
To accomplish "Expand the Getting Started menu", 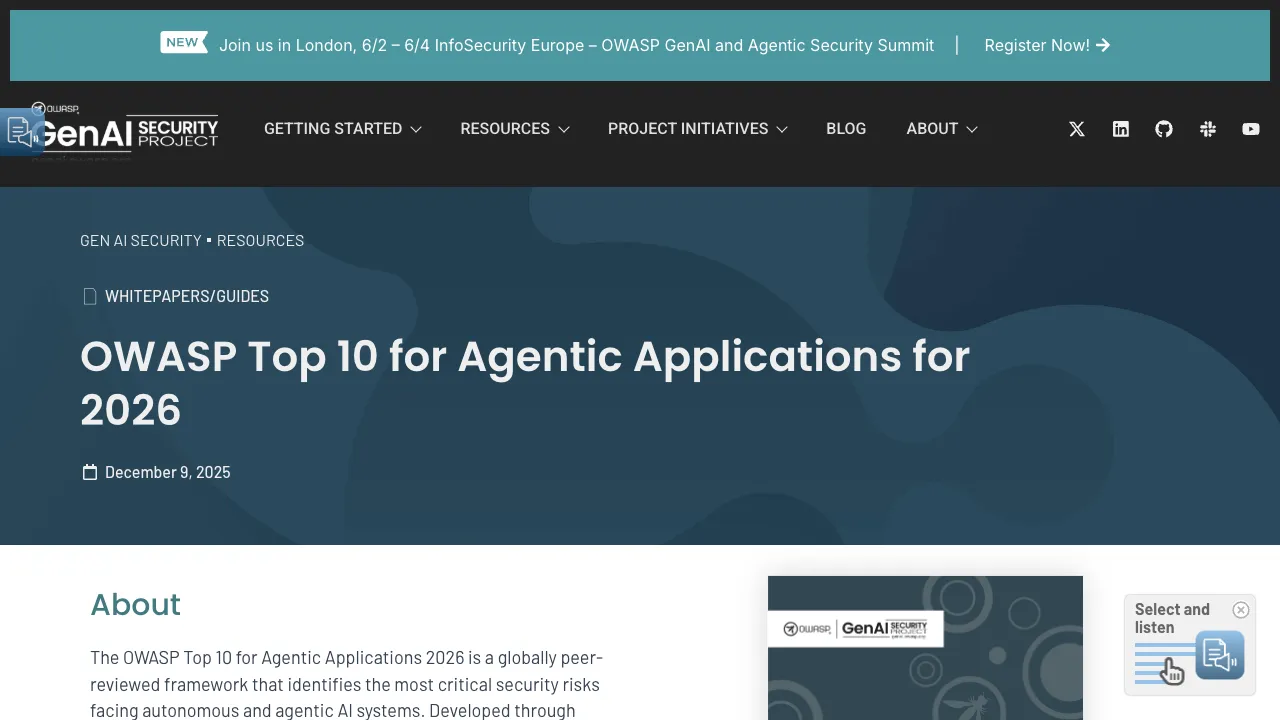I will (x=343, y=129).
